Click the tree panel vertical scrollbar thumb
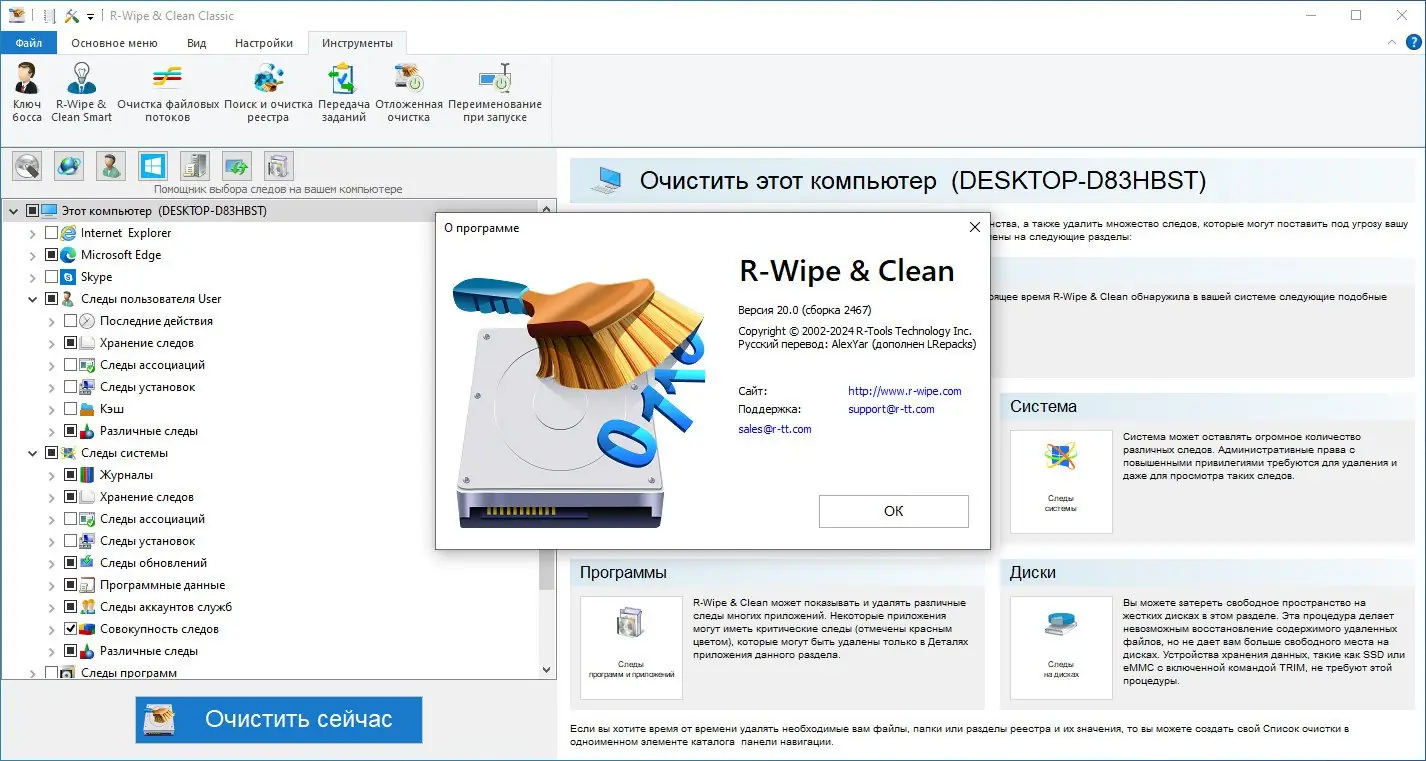The height and width of the screenshot is (761, 1426). point(547,405)
